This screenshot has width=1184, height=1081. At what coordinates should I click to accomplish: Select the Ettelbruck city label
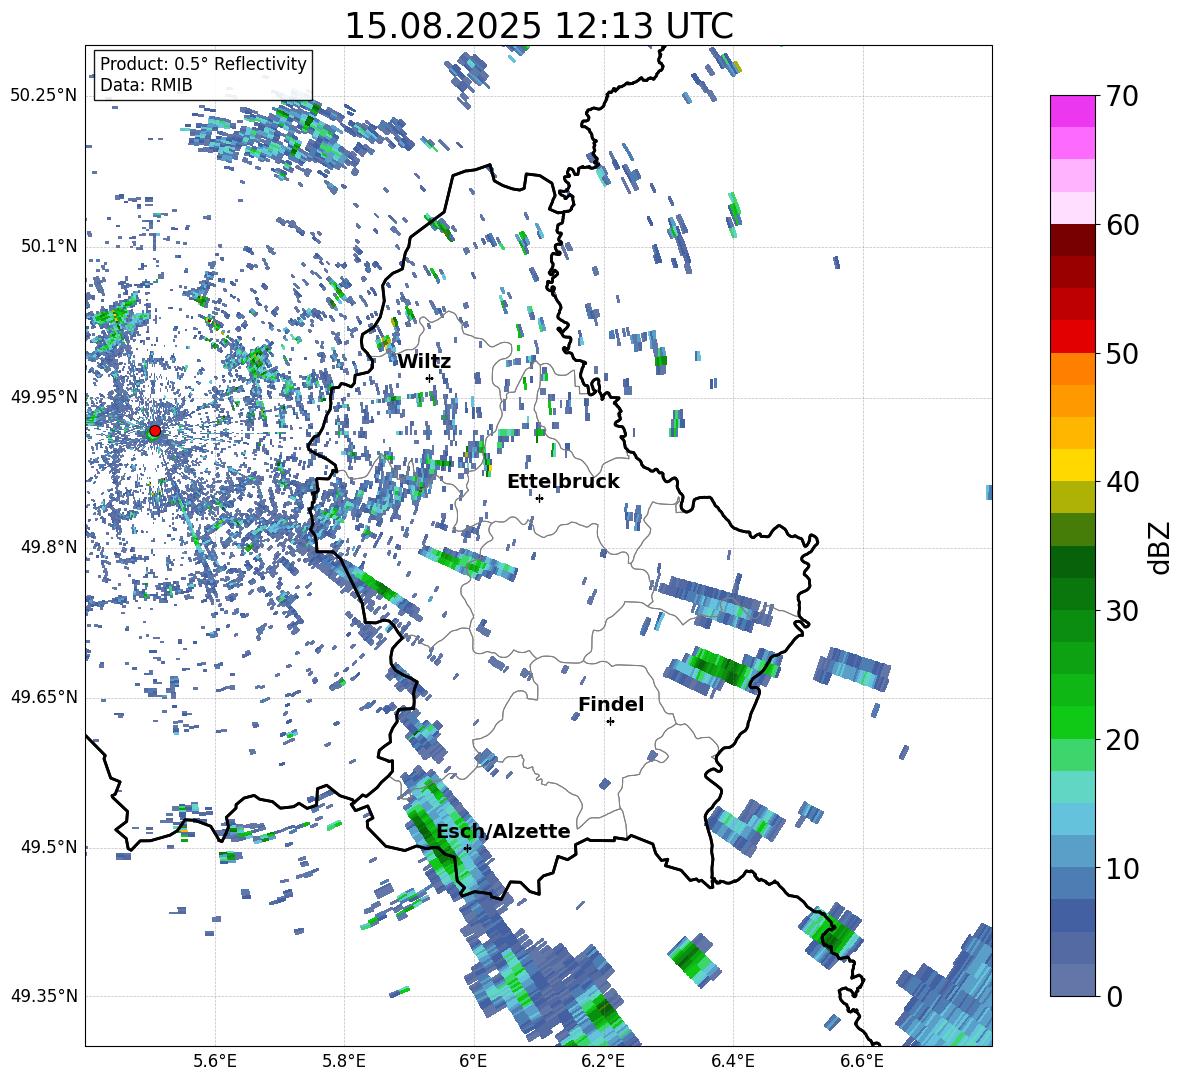pyautogui.click(x=563, y=482)
